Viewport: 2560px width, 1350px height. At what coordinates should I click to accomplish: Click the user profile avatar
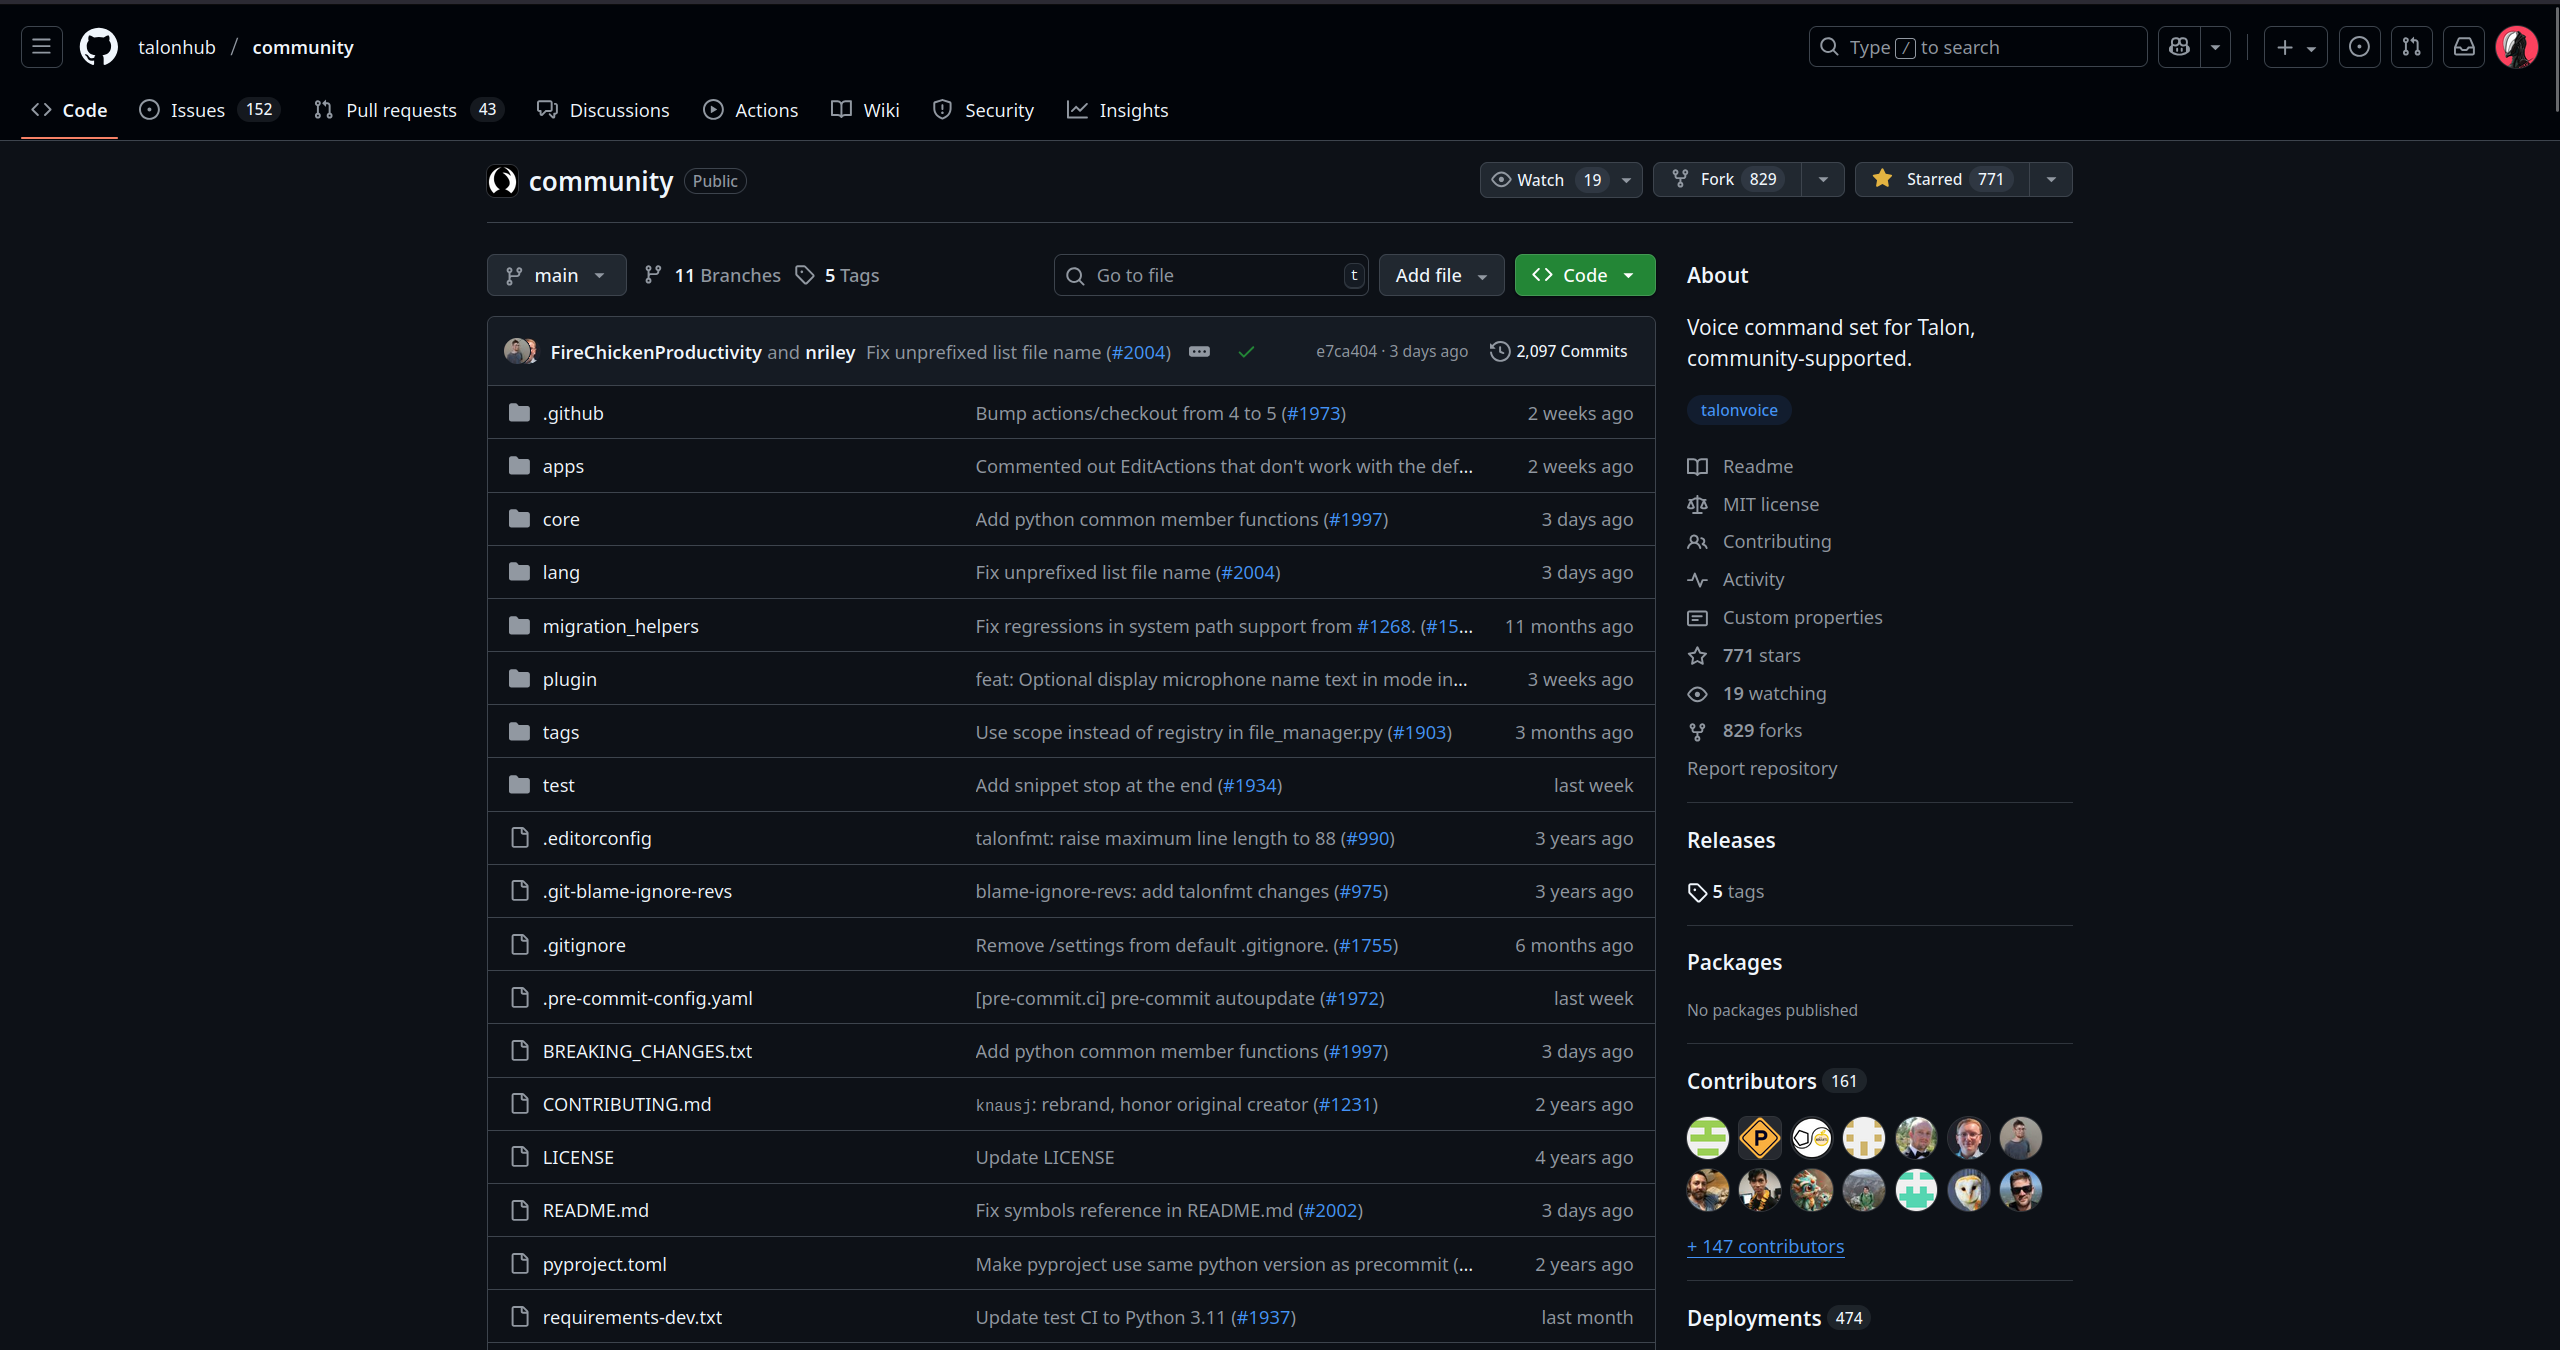tap(2516, 47)
